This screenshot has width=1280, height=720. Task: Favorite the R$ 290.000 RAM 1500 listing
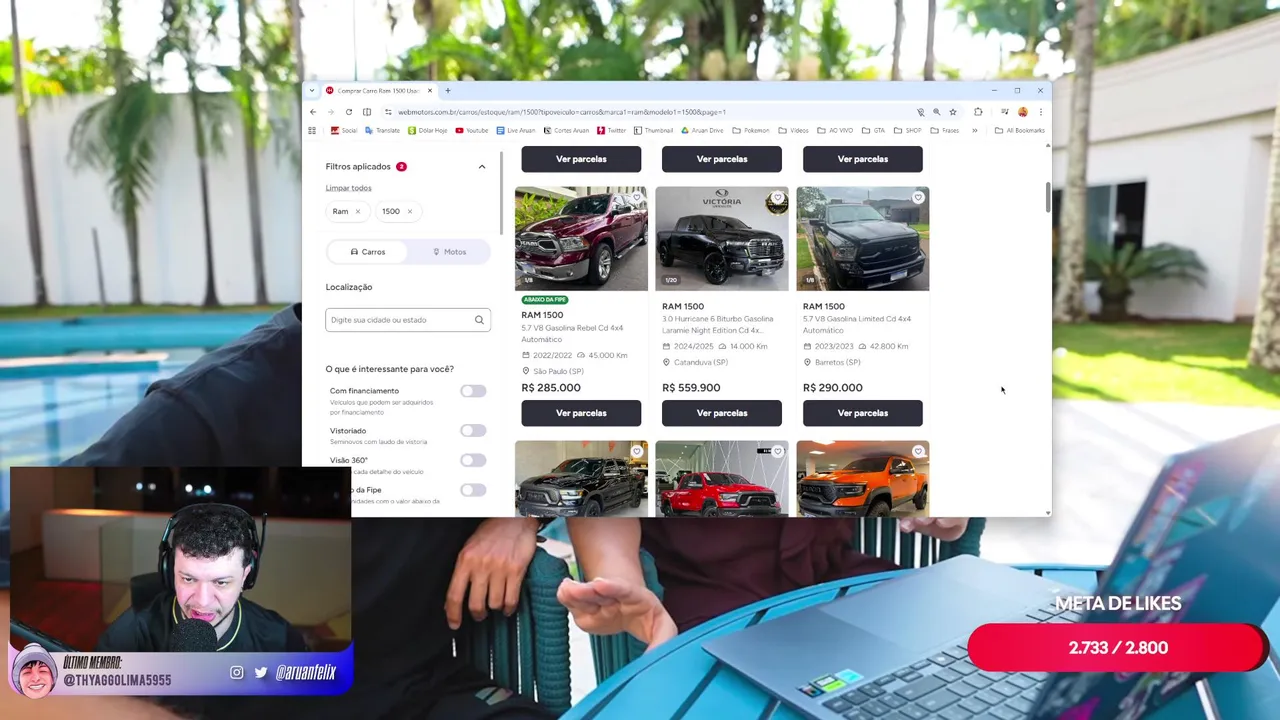(918, 198)
